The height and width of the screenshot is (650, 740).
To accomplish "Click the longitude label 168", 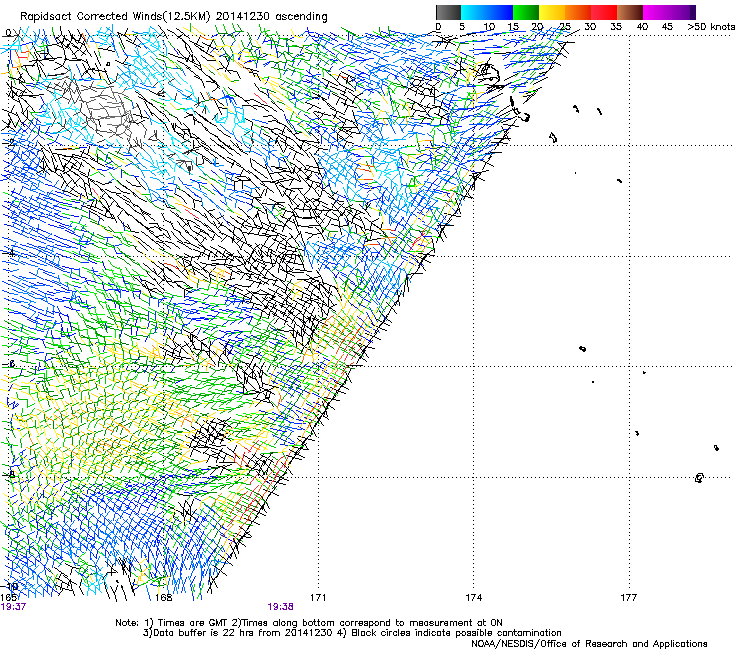I will coord(163,597).
